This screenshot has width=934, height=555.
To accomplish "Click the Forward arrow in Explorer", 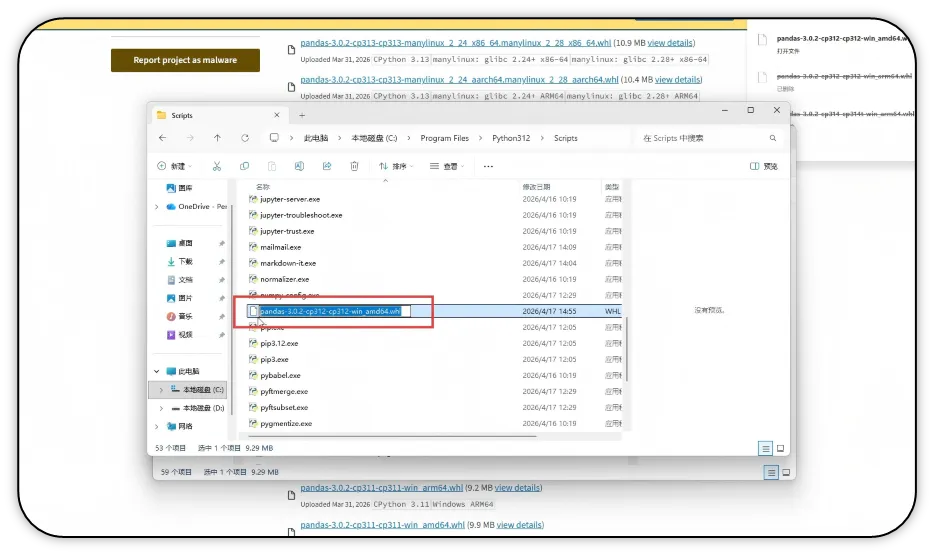I will click(190, 138).
